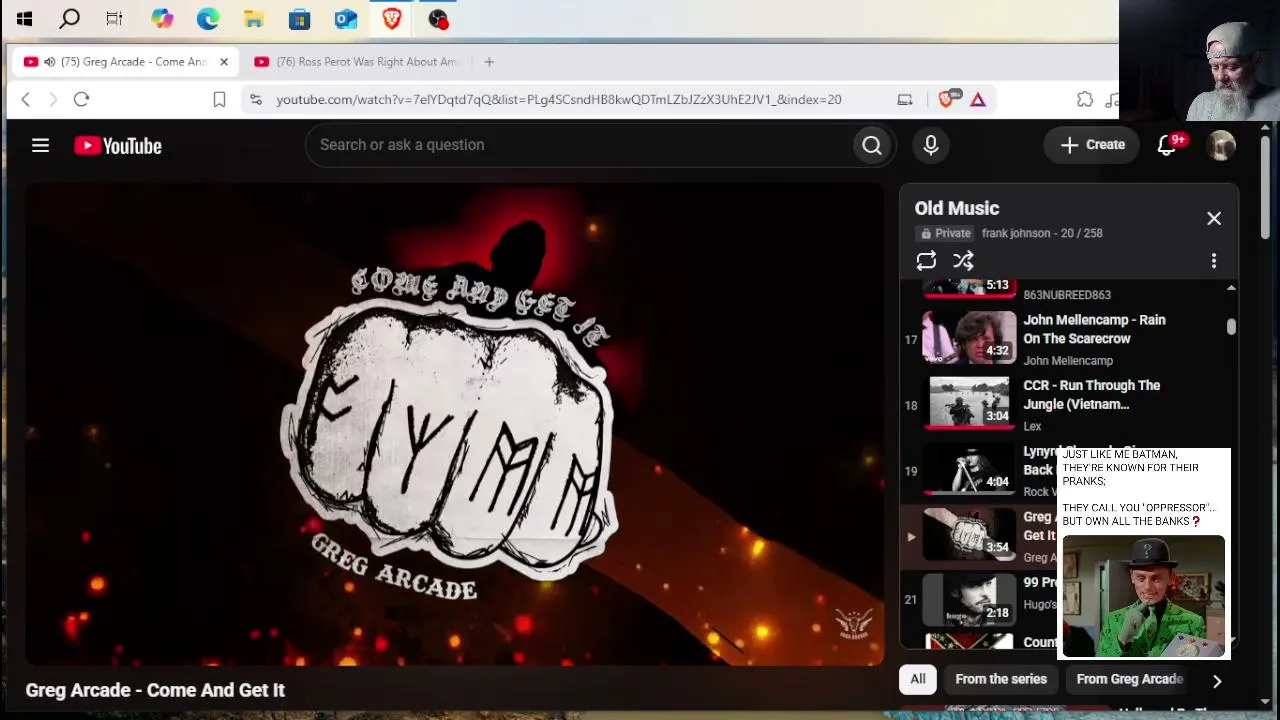The height and width of the screenshot is (720, 1280).
Task: Open Windows Search from the taskbar
Action: pos(69,18)
